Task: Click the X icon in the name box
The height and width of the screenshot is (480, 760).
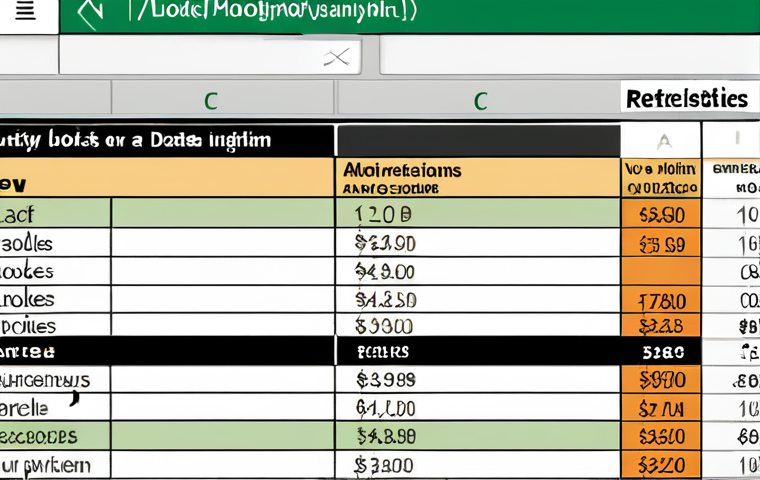Action: (337, 58)
